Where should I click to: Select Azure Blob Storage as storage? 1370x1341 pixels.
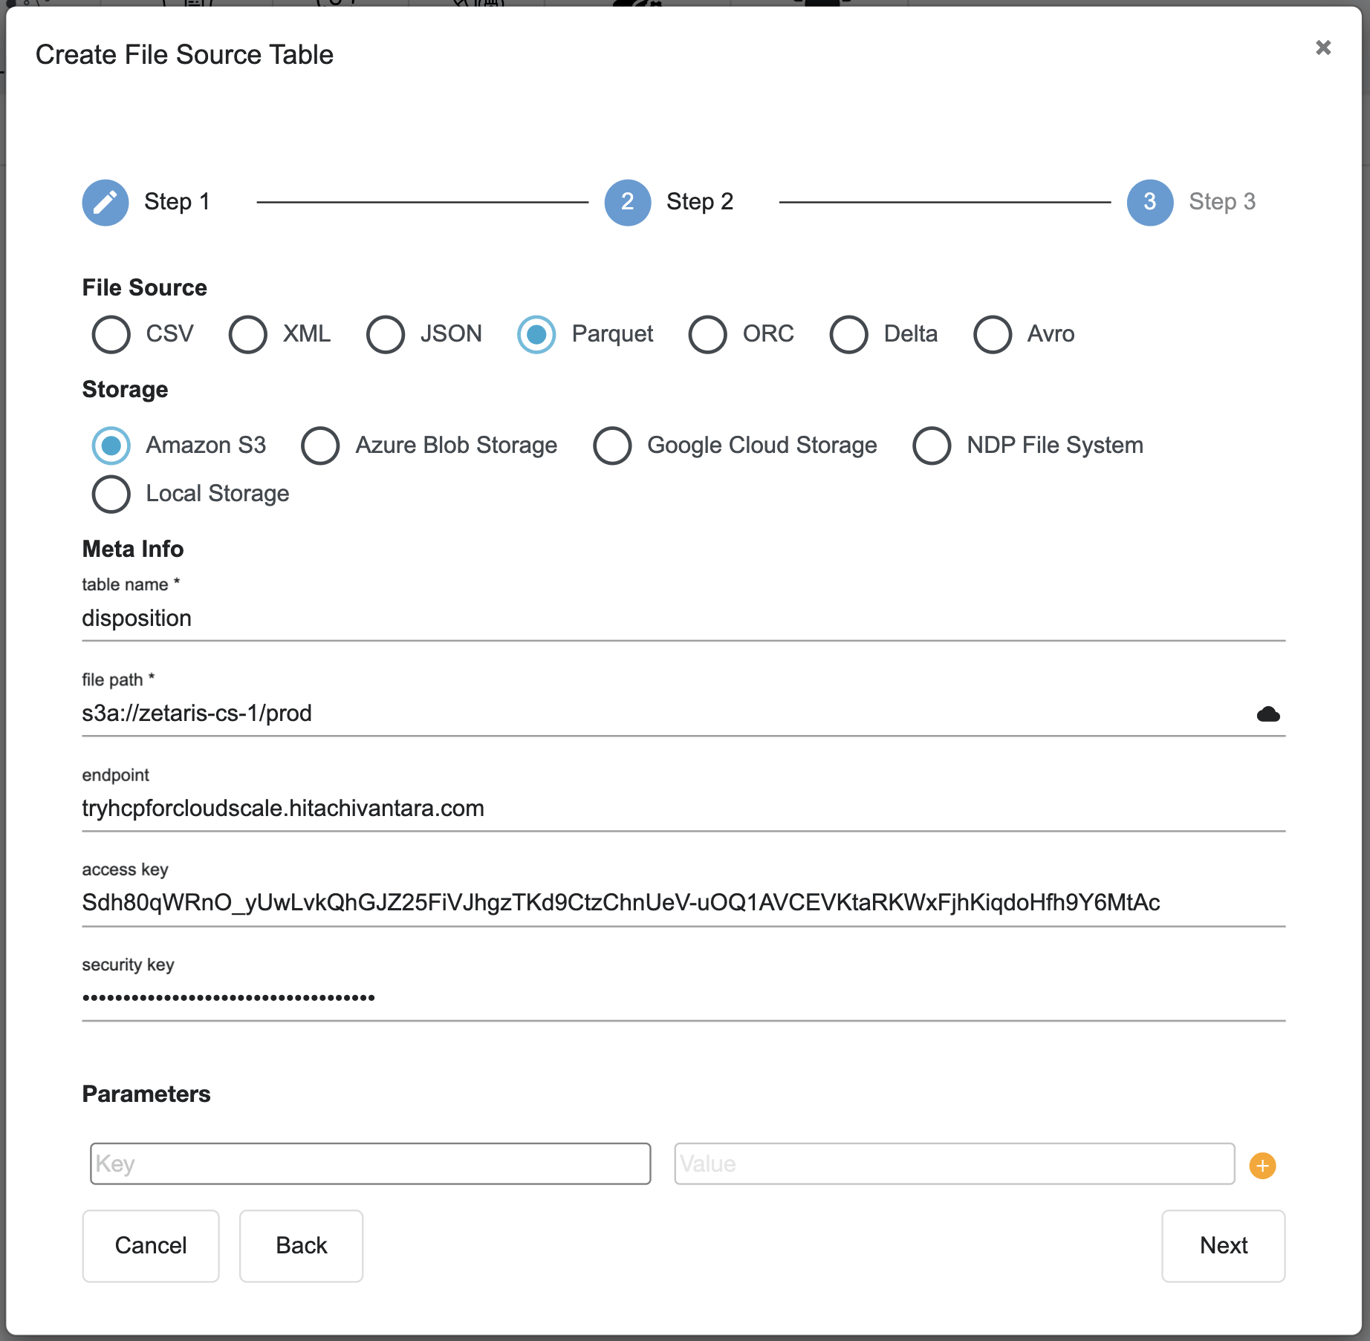(320, 445)
